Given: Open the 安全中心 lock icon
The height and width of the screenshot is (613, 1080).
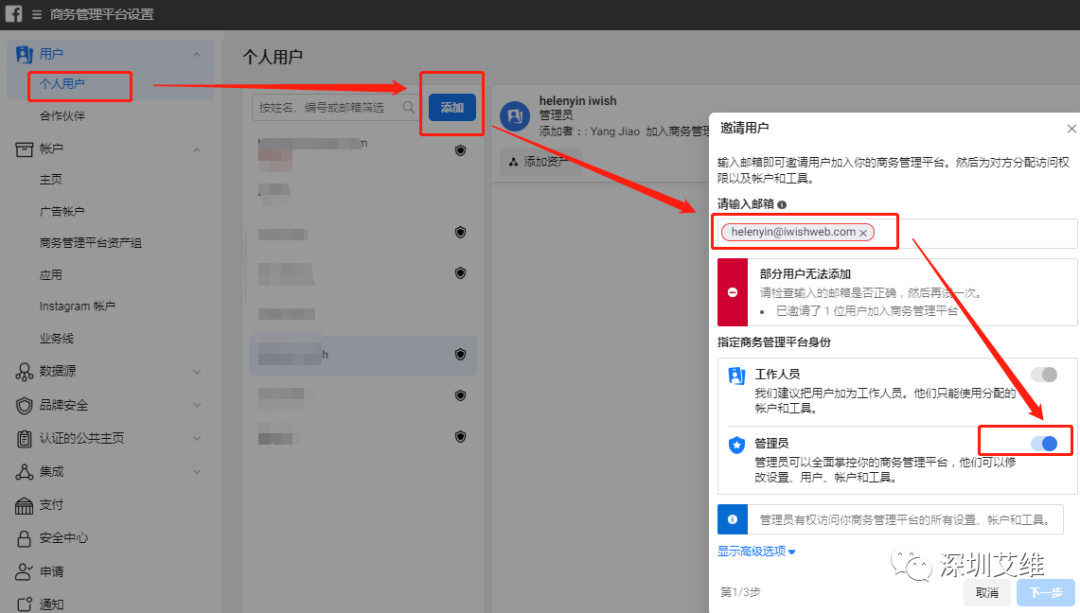Looking at the screenshot, I should pos(25,538).
